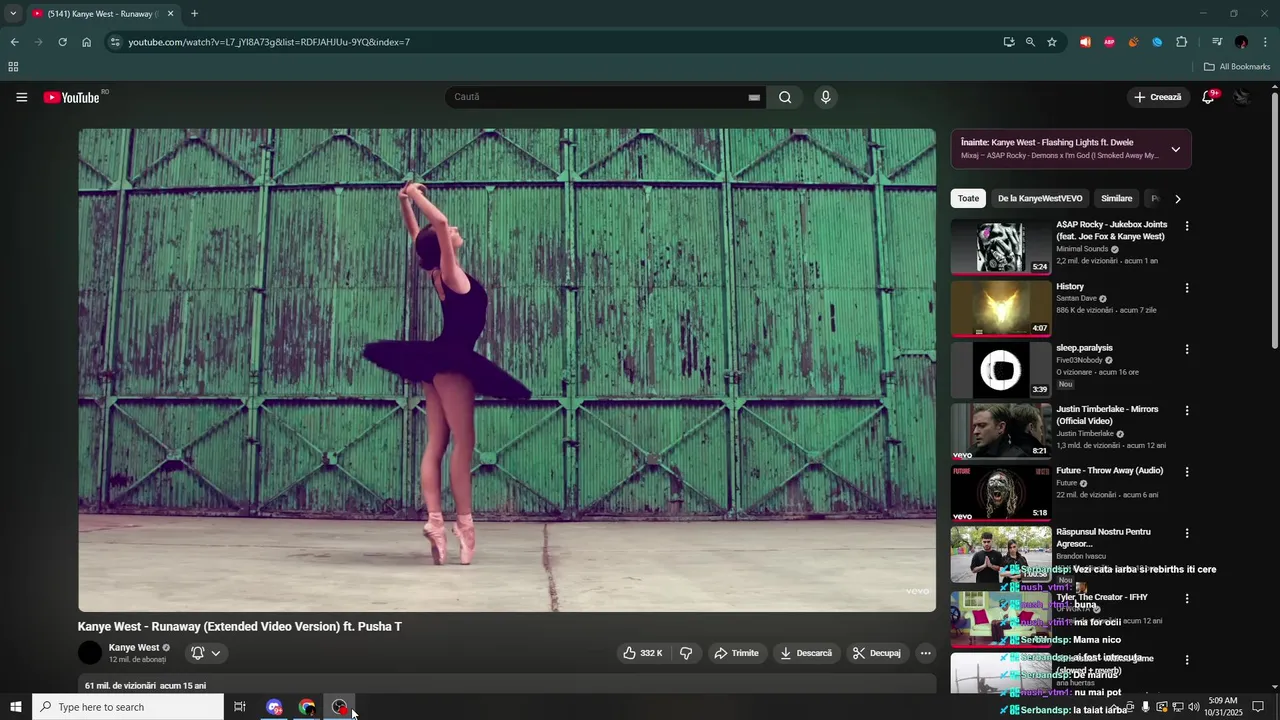This screenshot has height=720, width=1280.
Task: Like the video (332 K)
Action: click(x=643, y=653)
